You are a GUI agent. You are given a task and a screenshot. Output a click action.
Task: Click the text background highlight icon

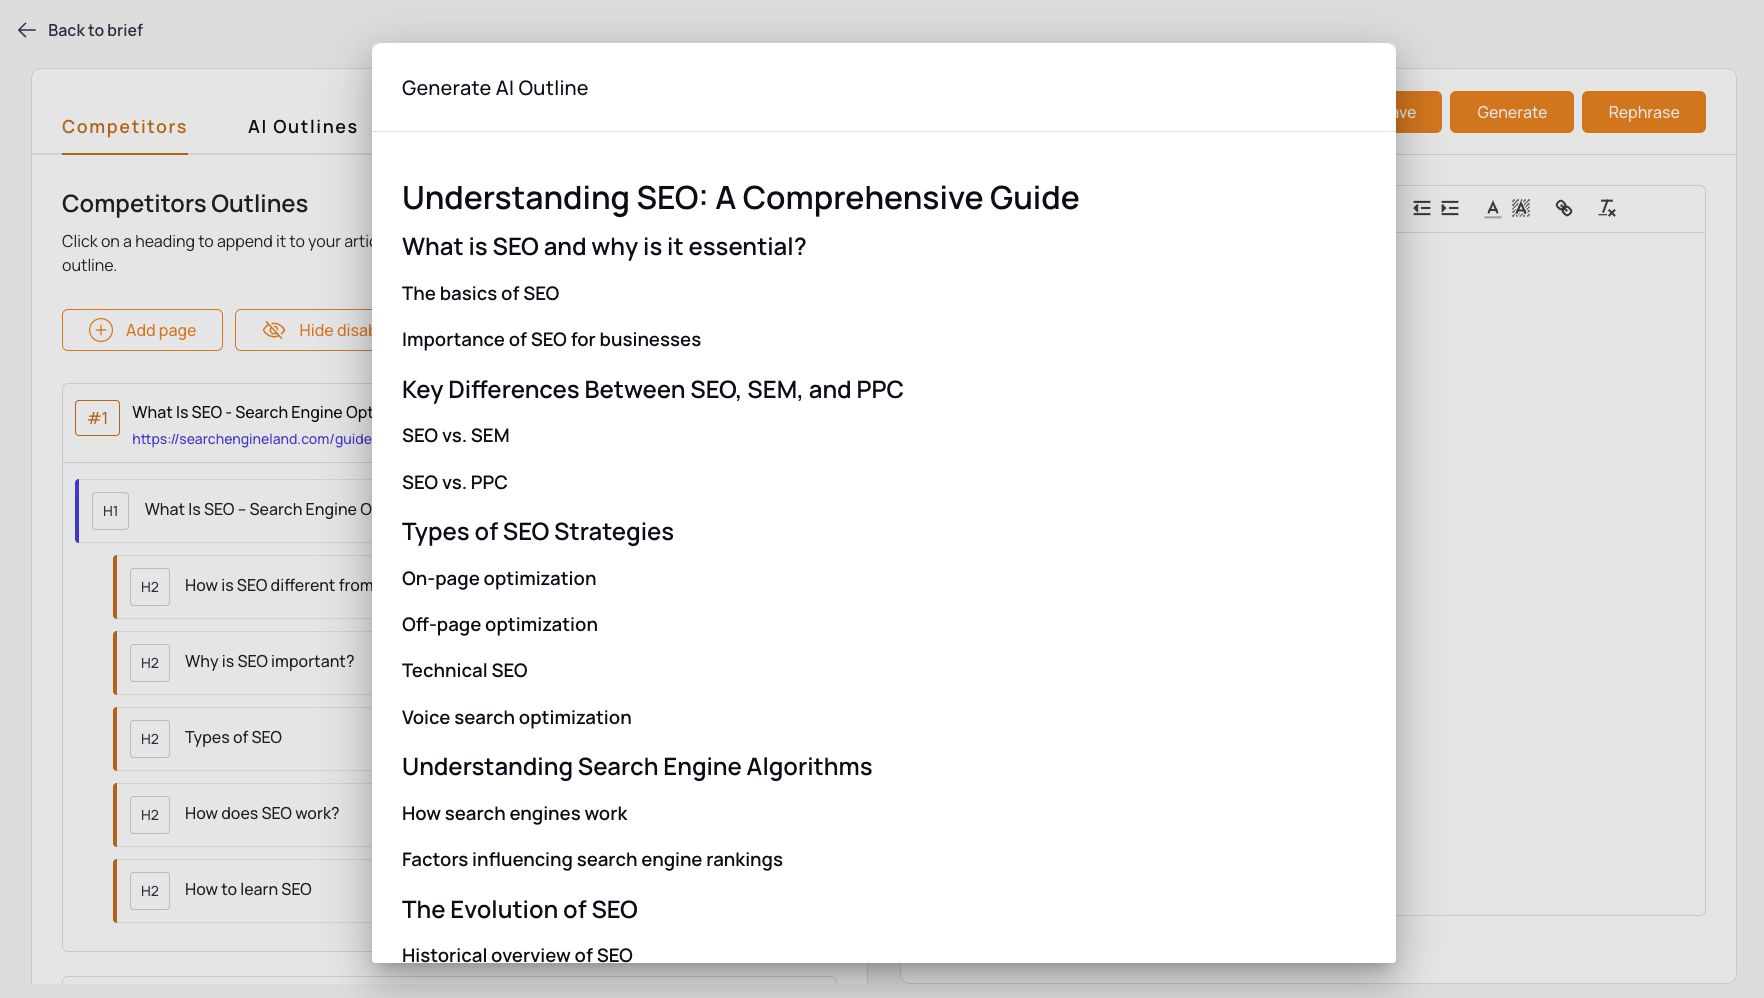pos(1521,208)
